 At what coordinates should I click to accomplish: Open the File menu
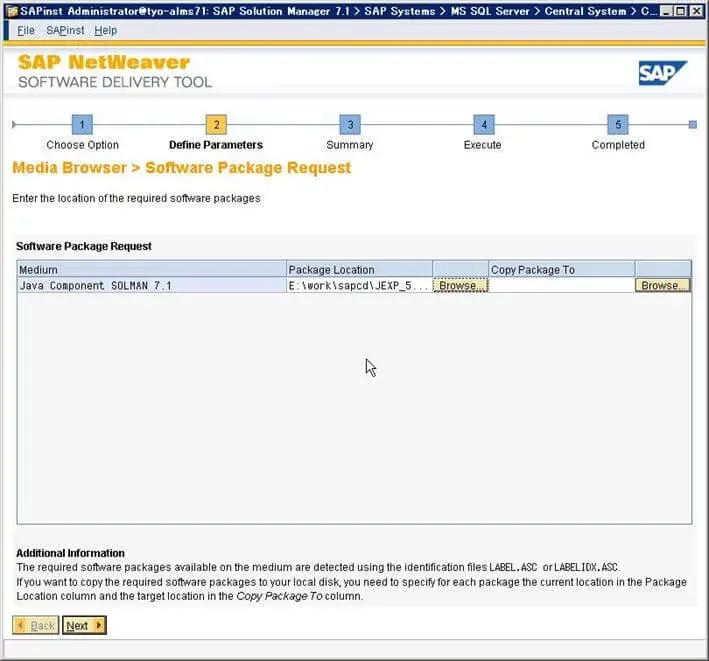coord(26,30)
